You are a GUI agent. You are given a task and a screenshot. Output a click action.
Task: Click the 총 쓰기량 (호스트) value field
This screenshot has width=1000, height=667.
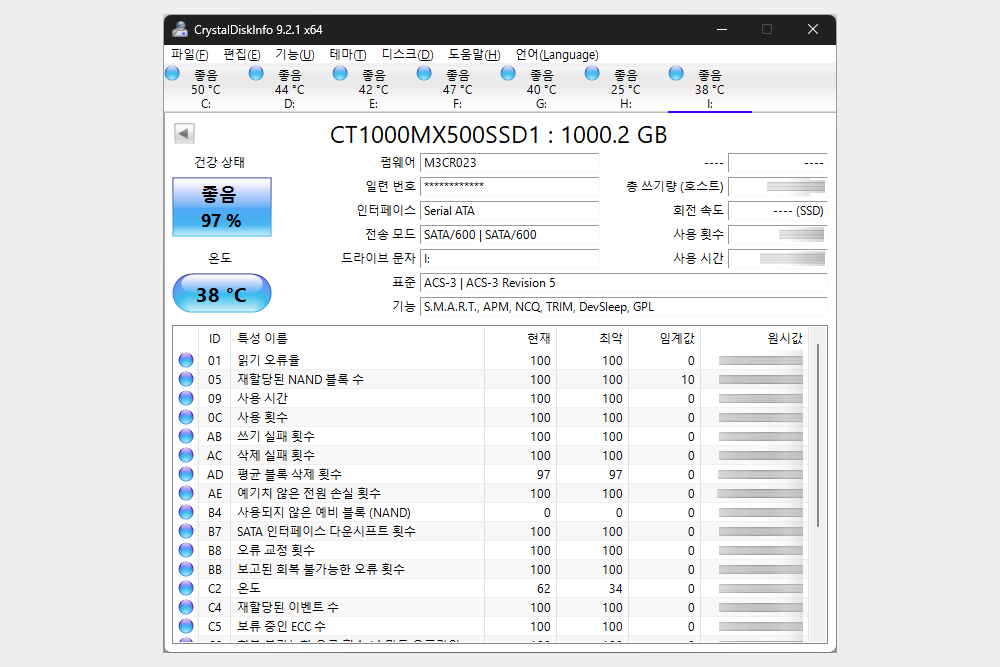tap(778, 186)
